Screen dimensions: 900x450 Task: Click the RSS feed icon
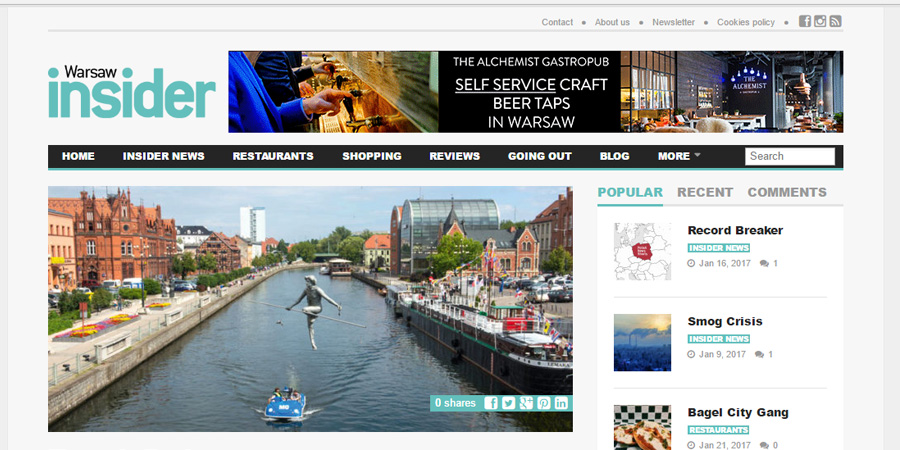[835, 22]
